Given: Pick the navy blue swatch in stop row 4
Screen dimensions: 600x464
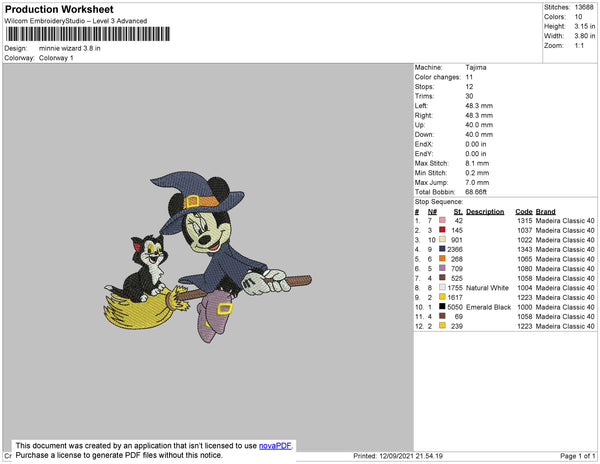Looking at the screenshot, I should coord(442,249).
